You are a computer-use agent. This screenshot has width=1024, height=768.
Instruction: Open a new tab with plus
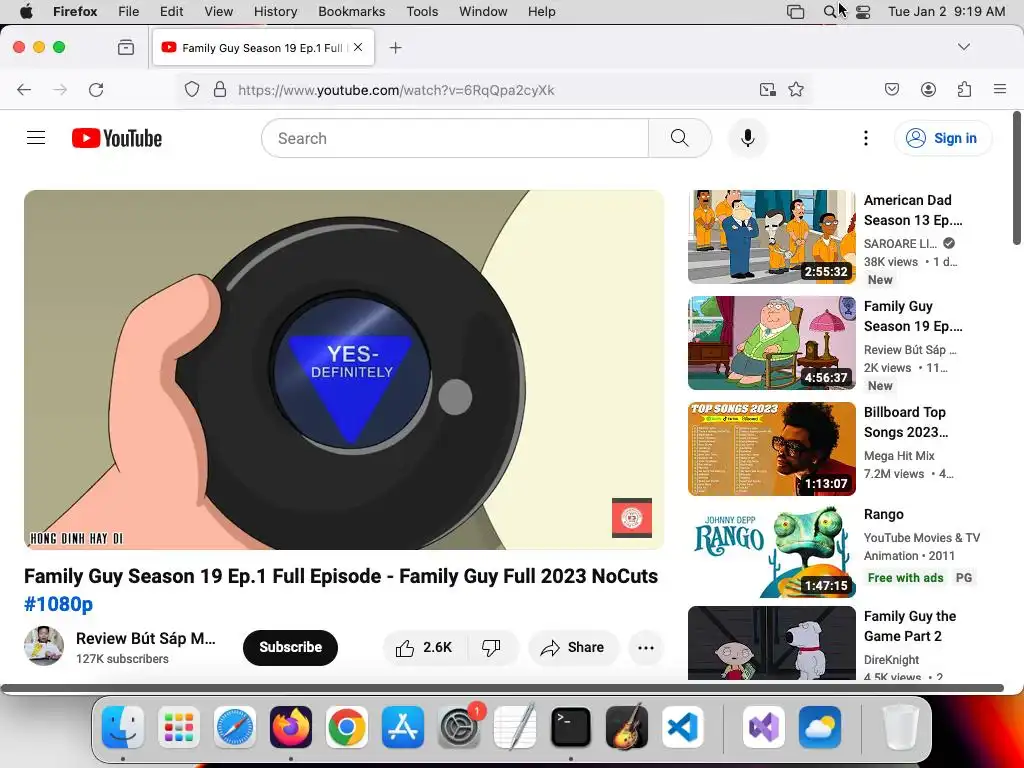coord(395,47)
